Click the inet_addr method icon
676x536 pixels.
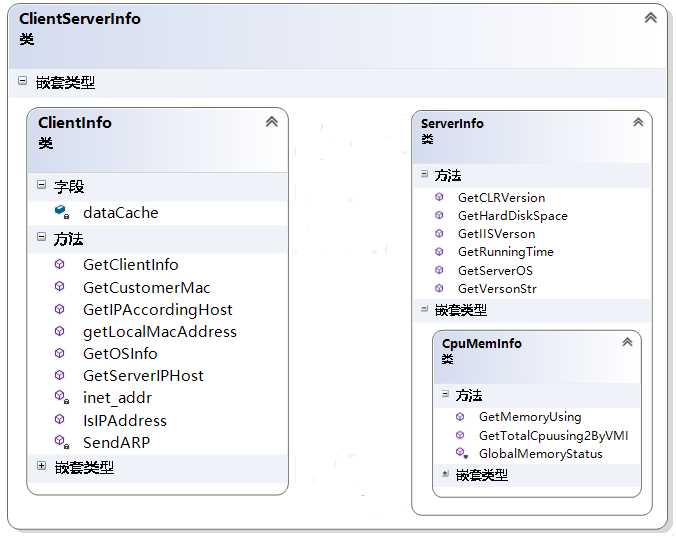tap(61, 398)
